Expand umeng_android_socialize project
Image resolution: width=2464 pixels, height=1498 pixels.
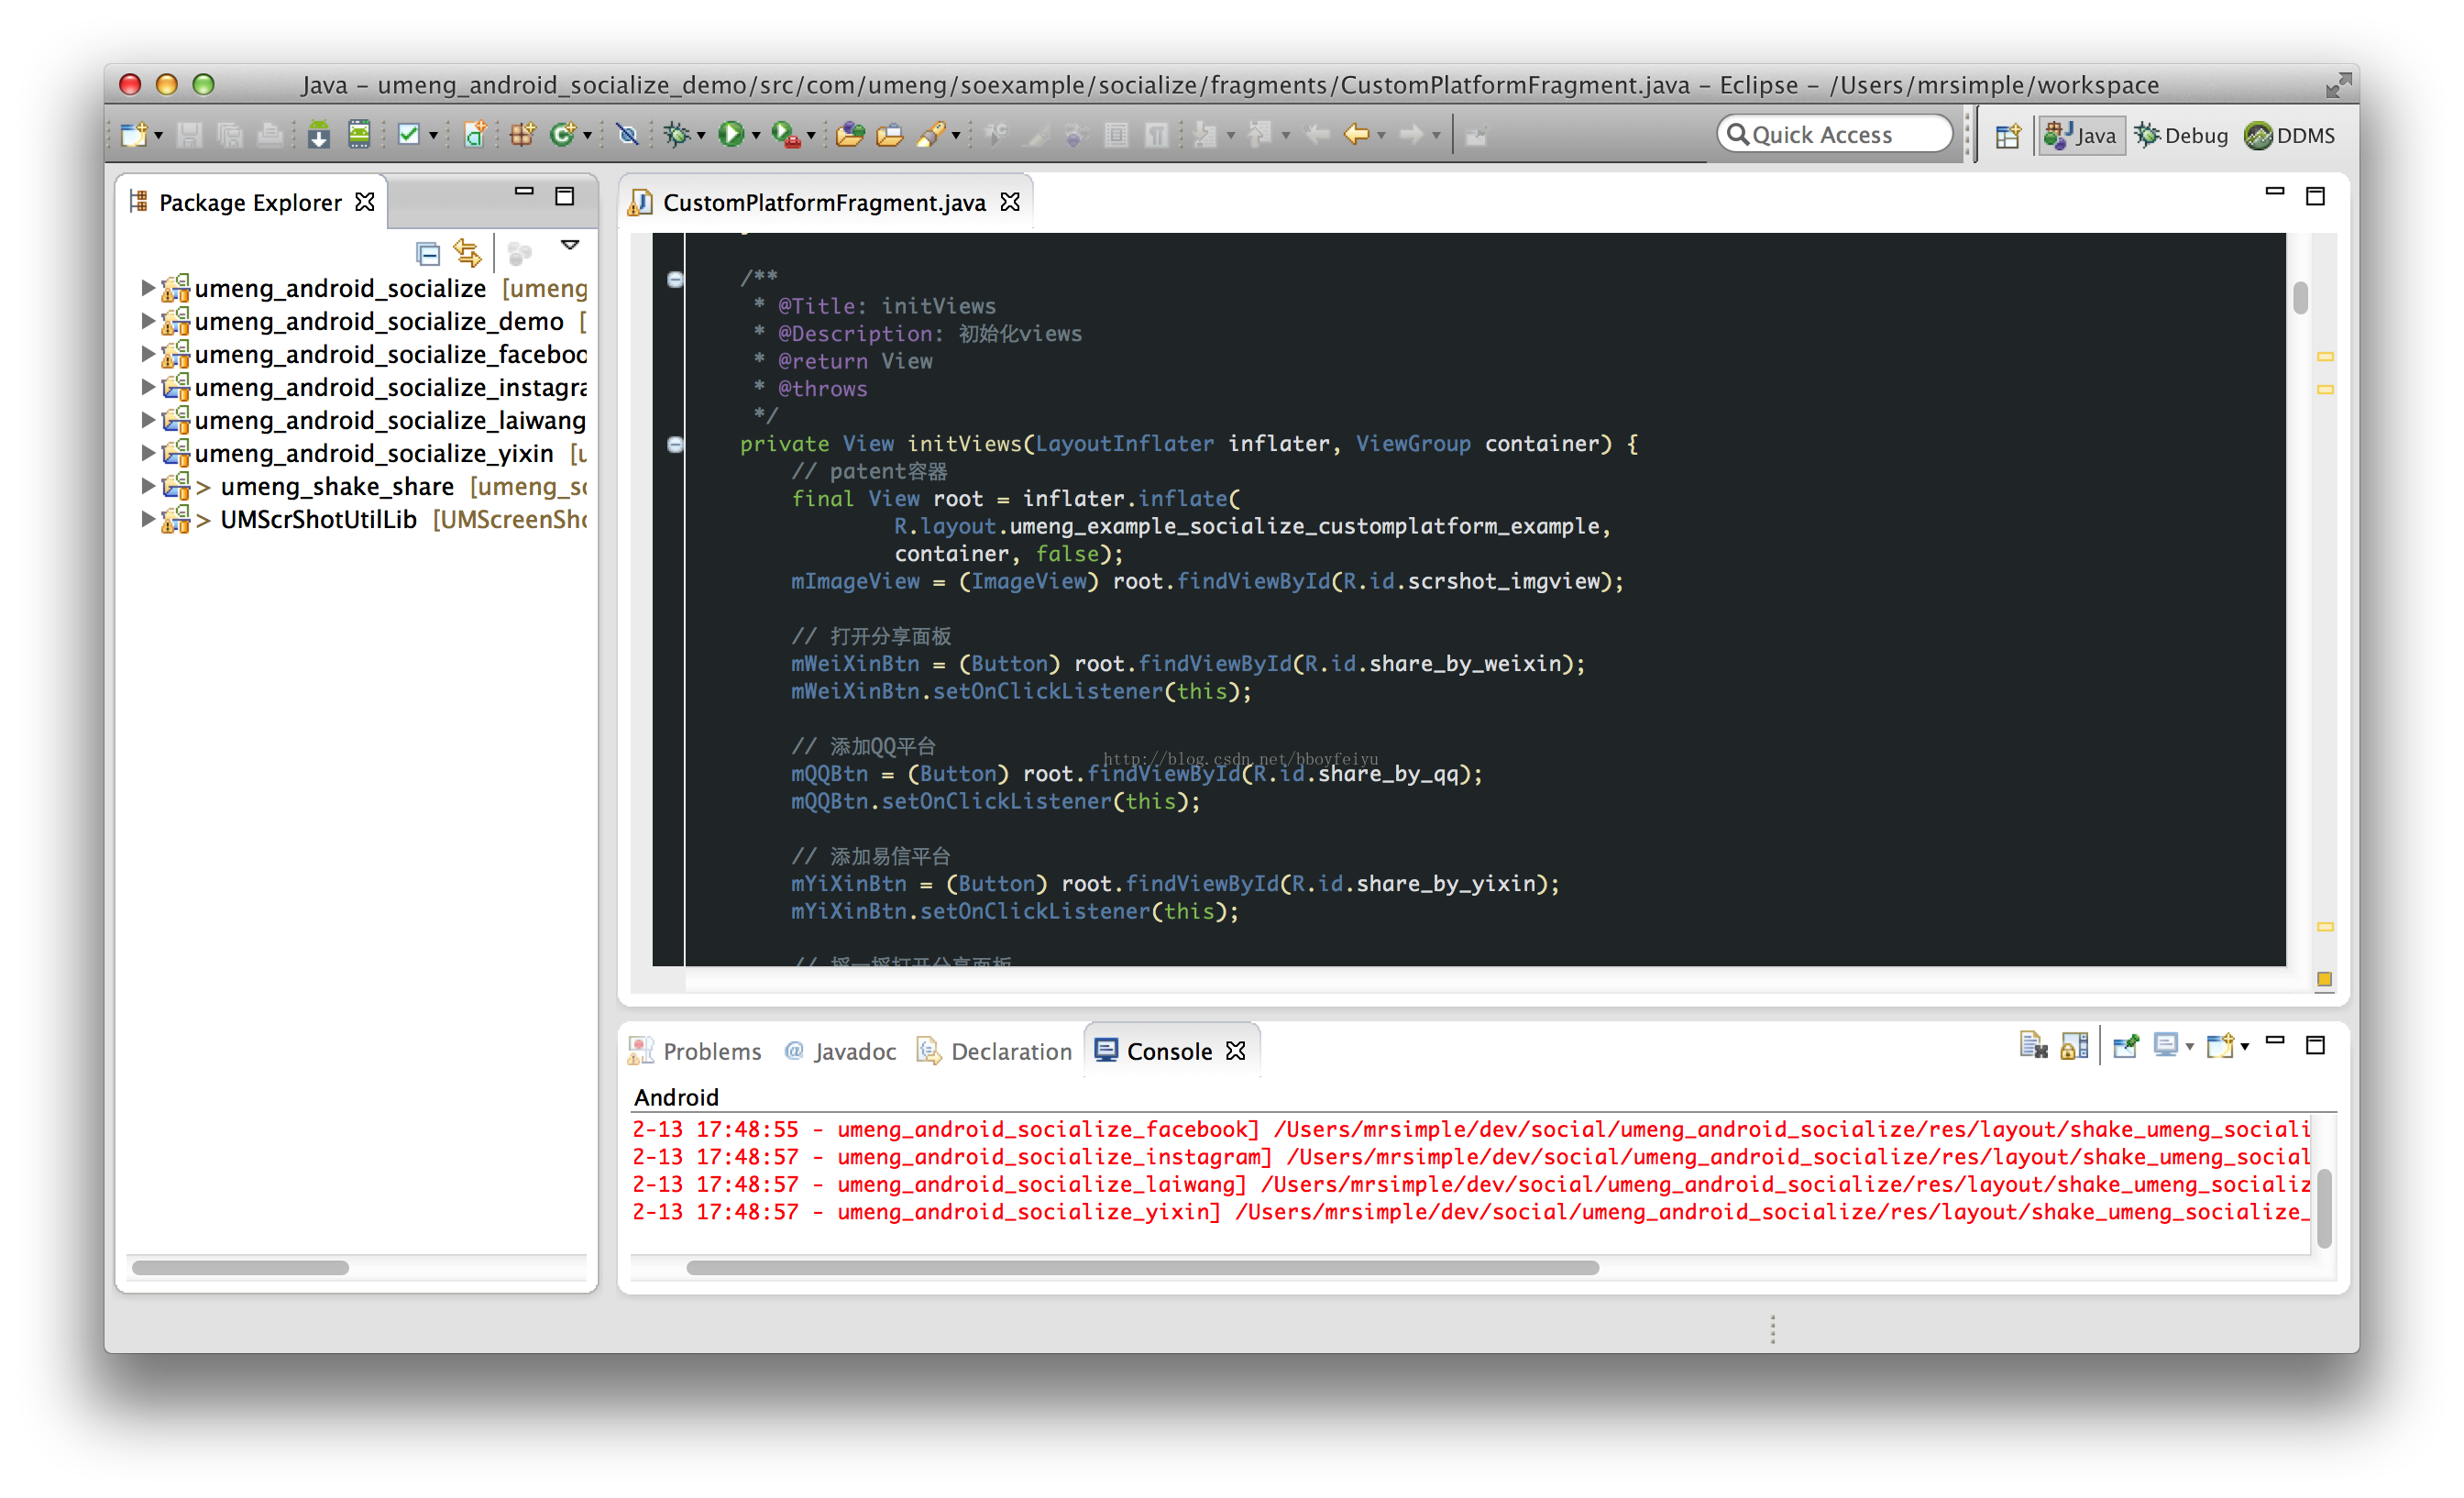148,289
